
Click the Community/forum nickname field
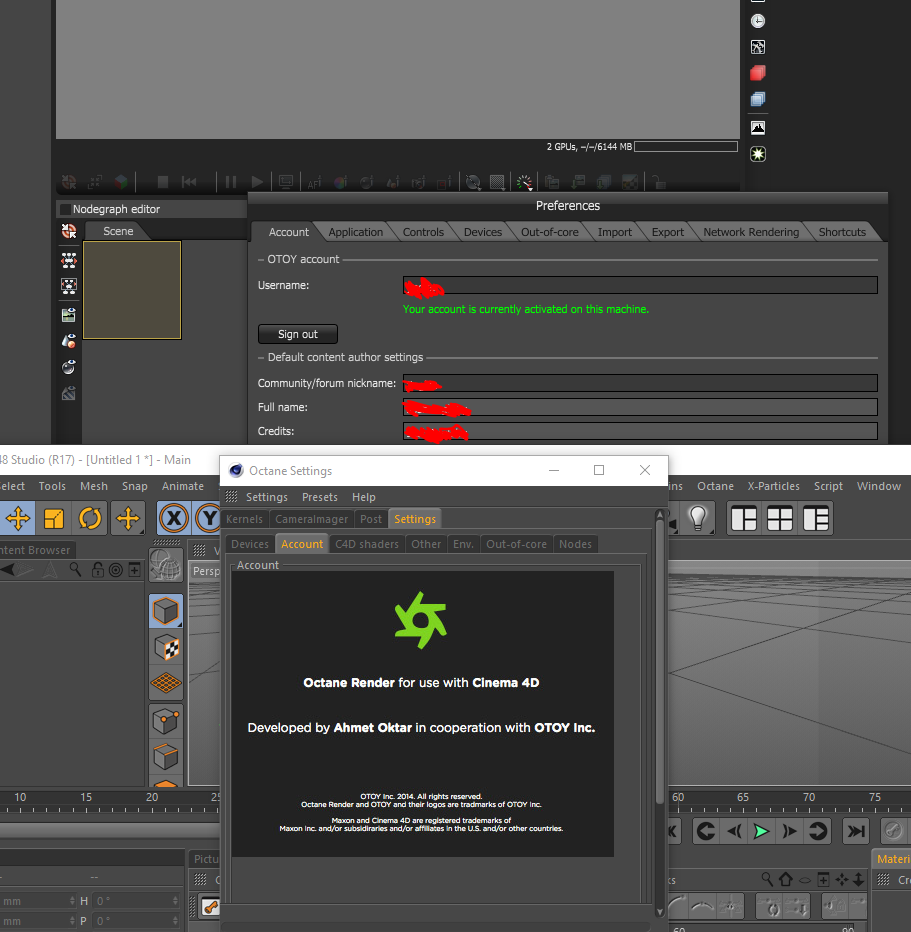(640, 383)
